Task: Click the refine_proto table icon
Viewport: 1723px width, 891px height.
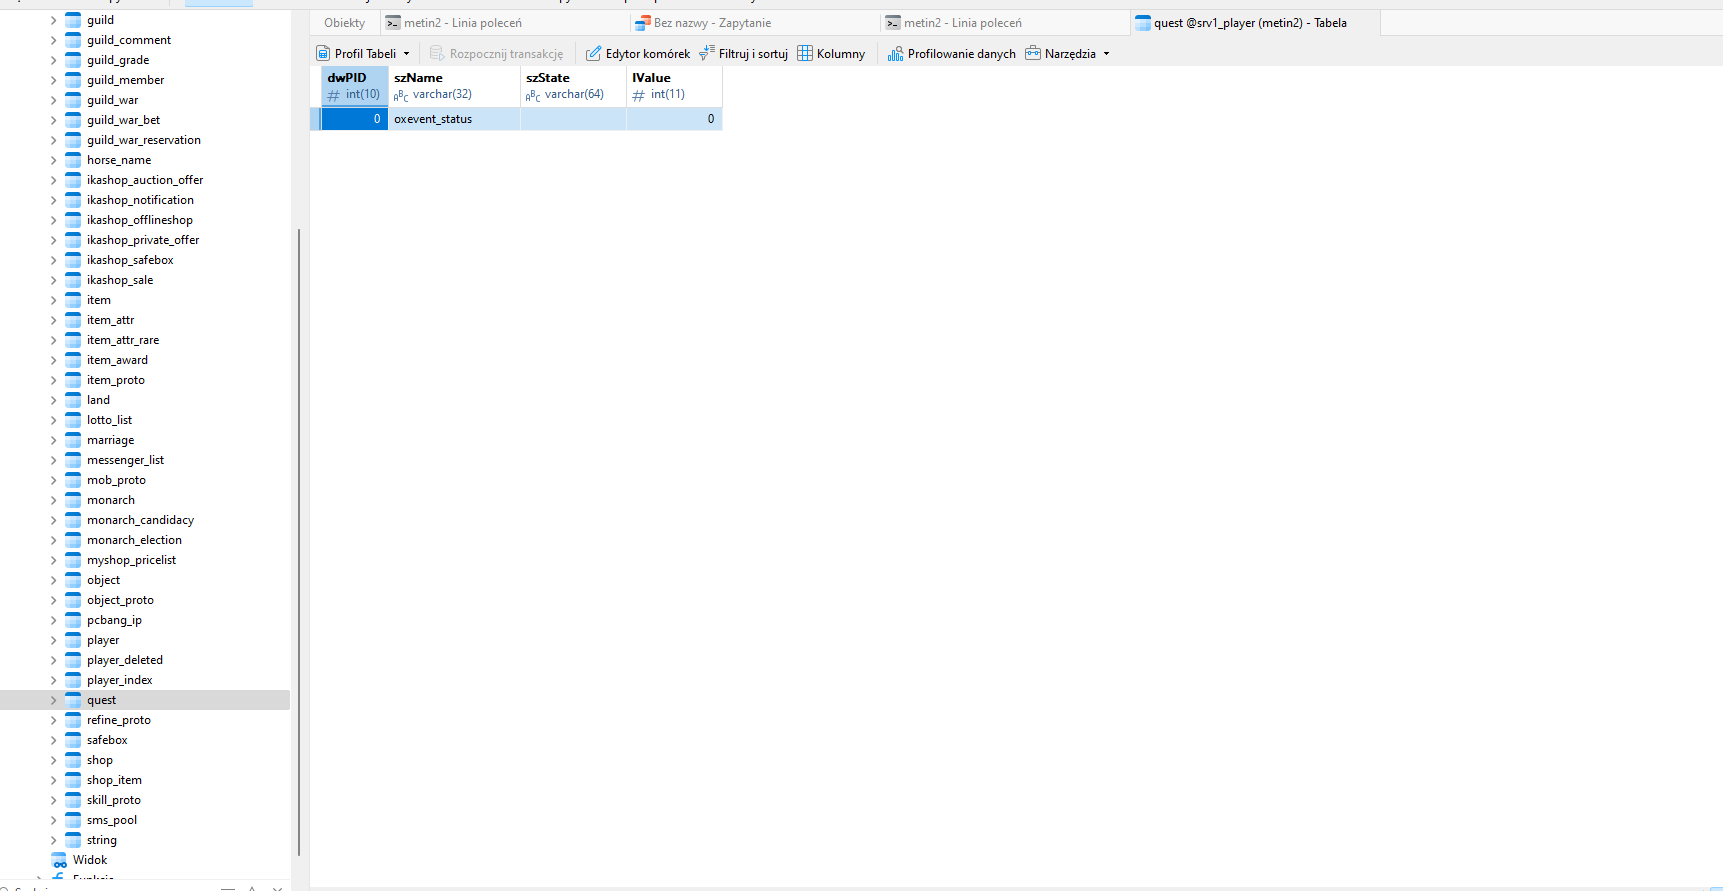Action: coord(73,720)
